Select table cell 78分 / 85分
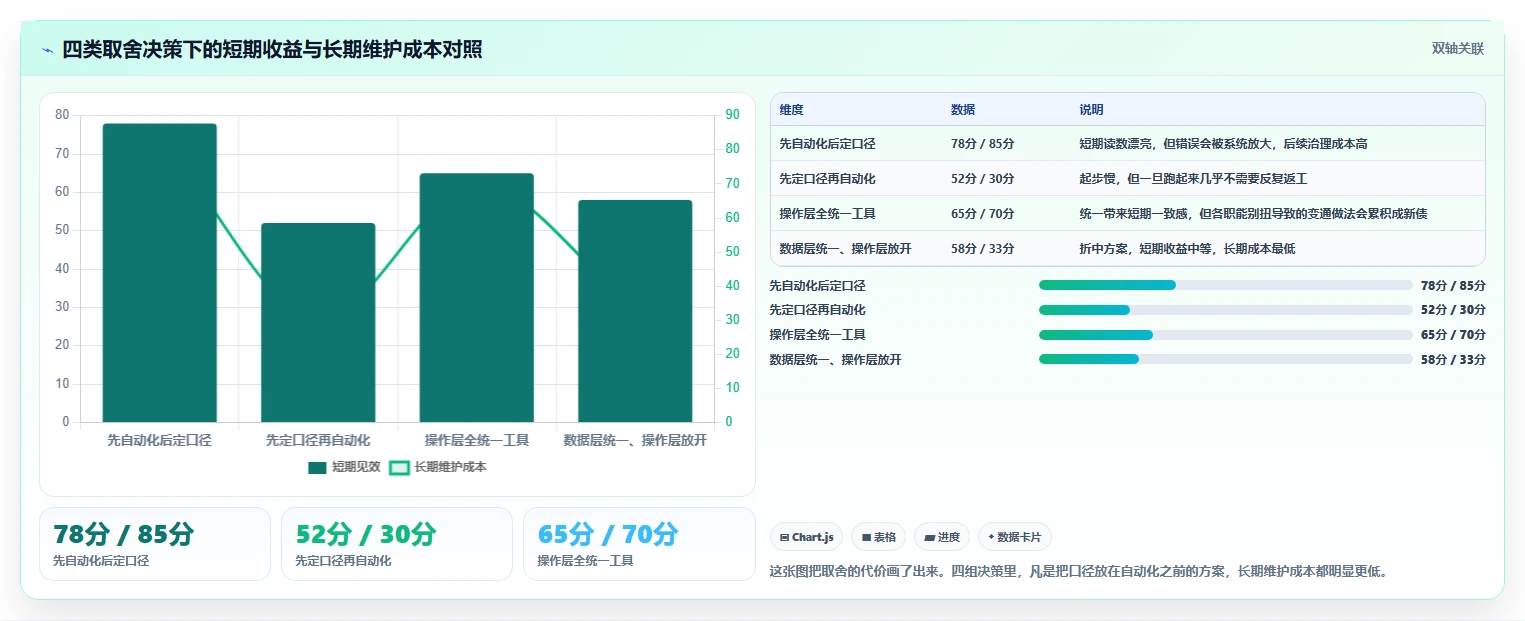1525x621 pixels. click(x=983, y=144)
